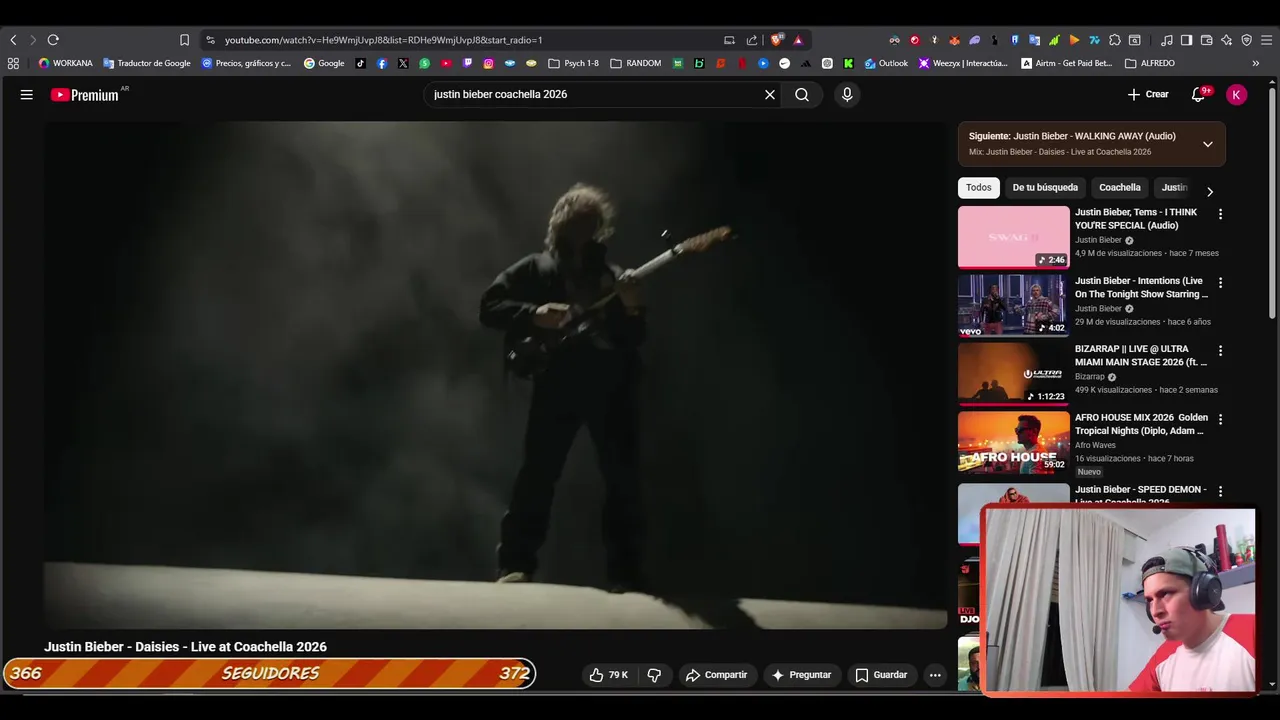Click the video player to pause
The image size is (1280, 720).
pyautogui.click(x=495, y=375)
